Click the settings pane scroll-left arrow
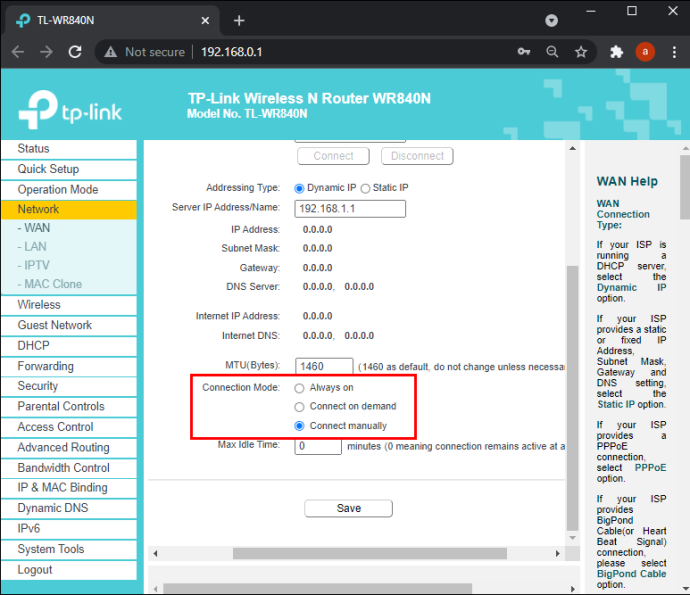 155,554
